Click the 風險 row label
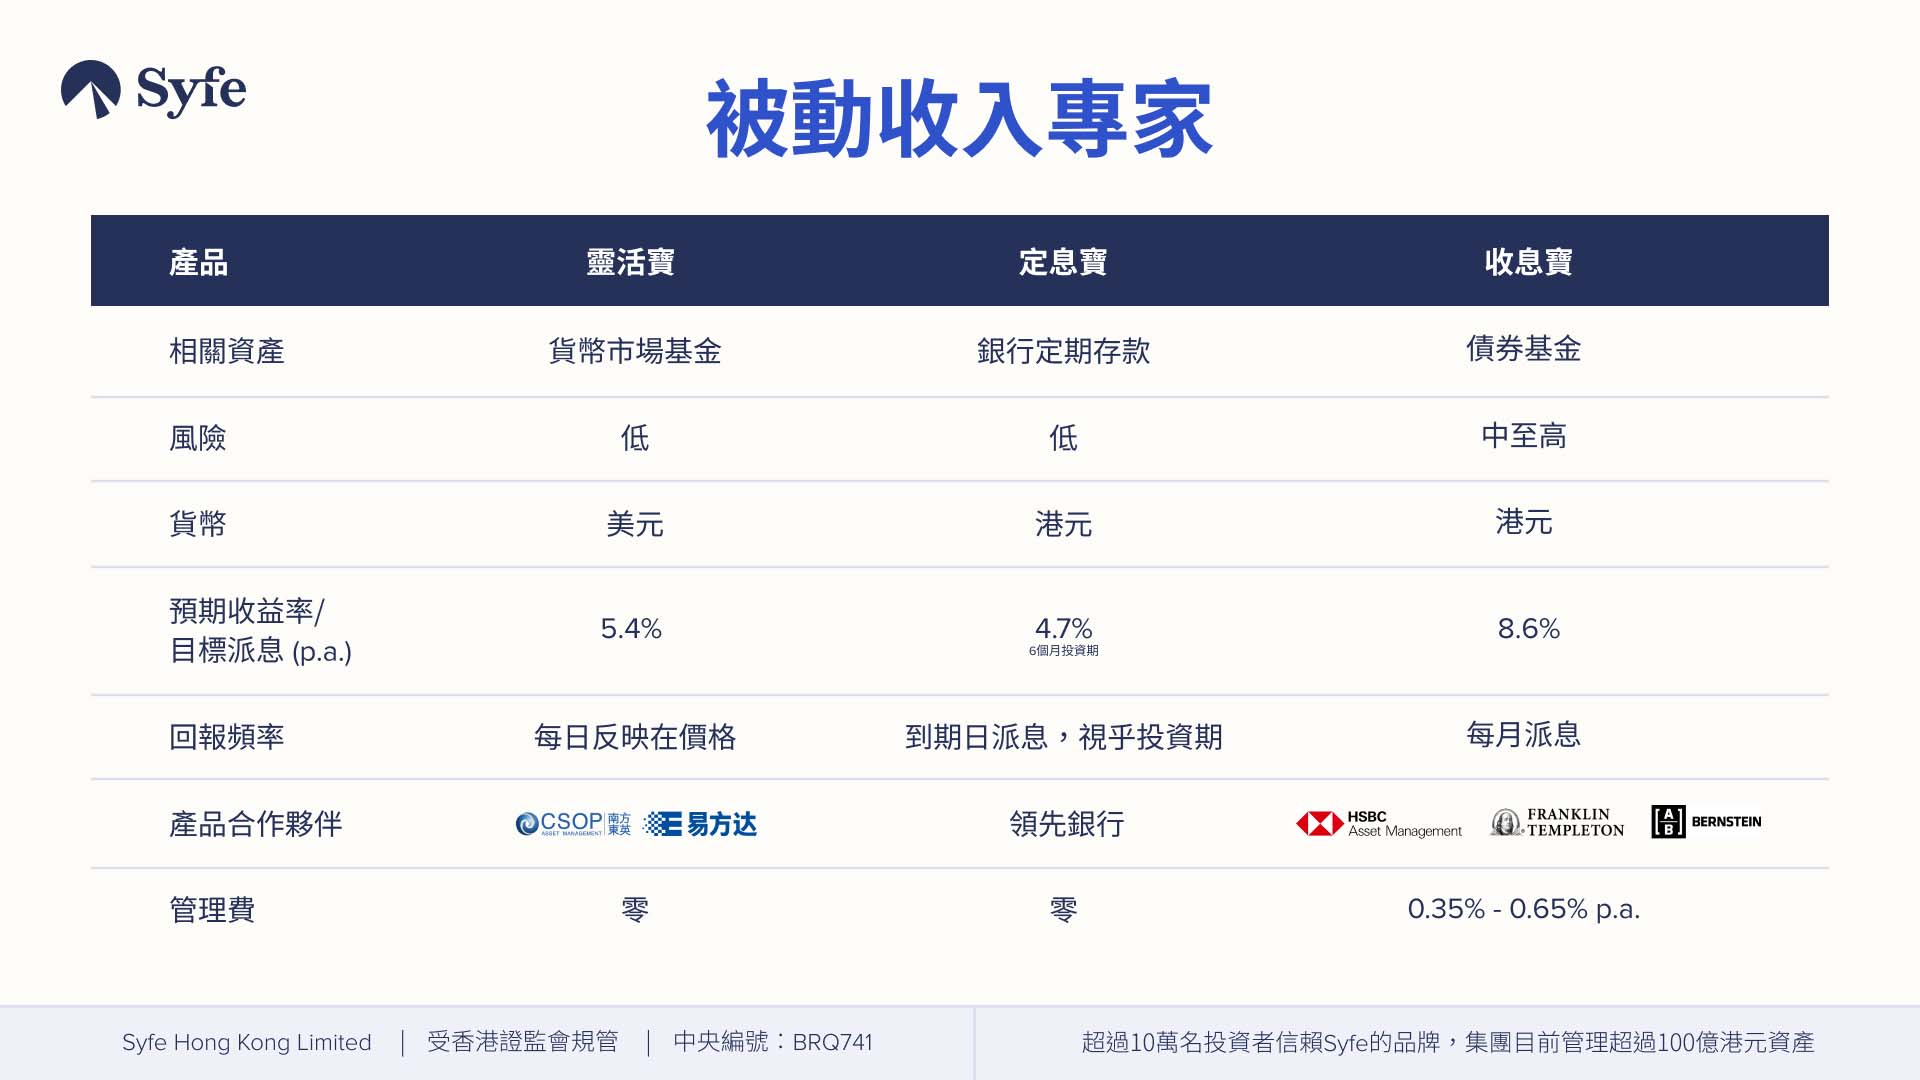This screenshot has width=1920, height=1080. click(198, 438)
